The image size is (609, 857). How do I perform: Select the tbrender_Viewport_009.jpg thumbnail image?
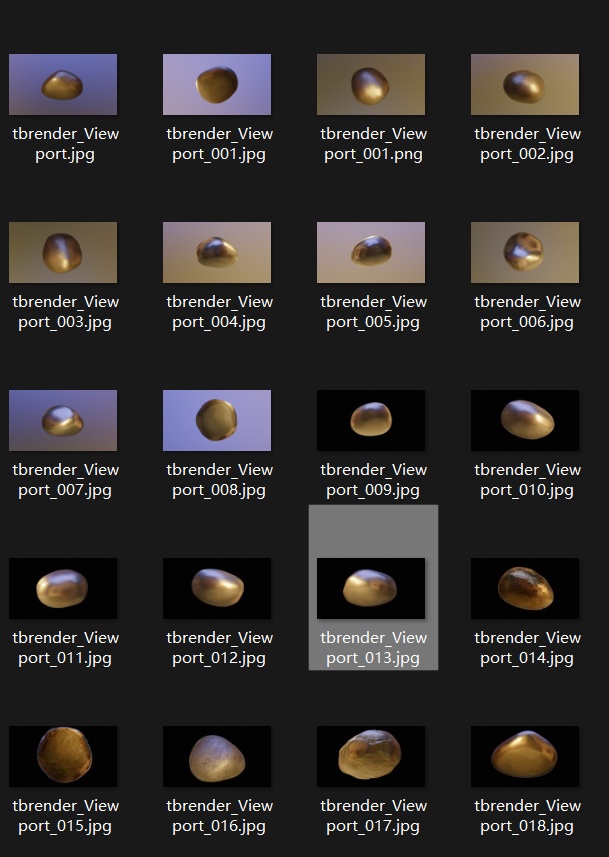point(371,420)
